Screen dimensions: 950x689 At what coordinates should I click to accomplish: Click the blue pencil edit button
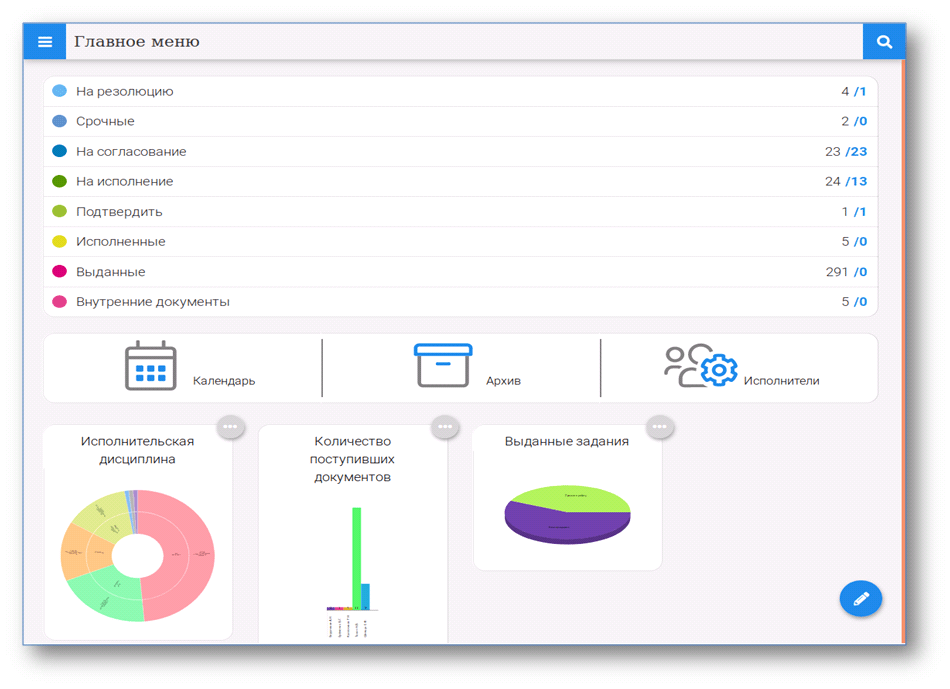(x=860, y=599)
